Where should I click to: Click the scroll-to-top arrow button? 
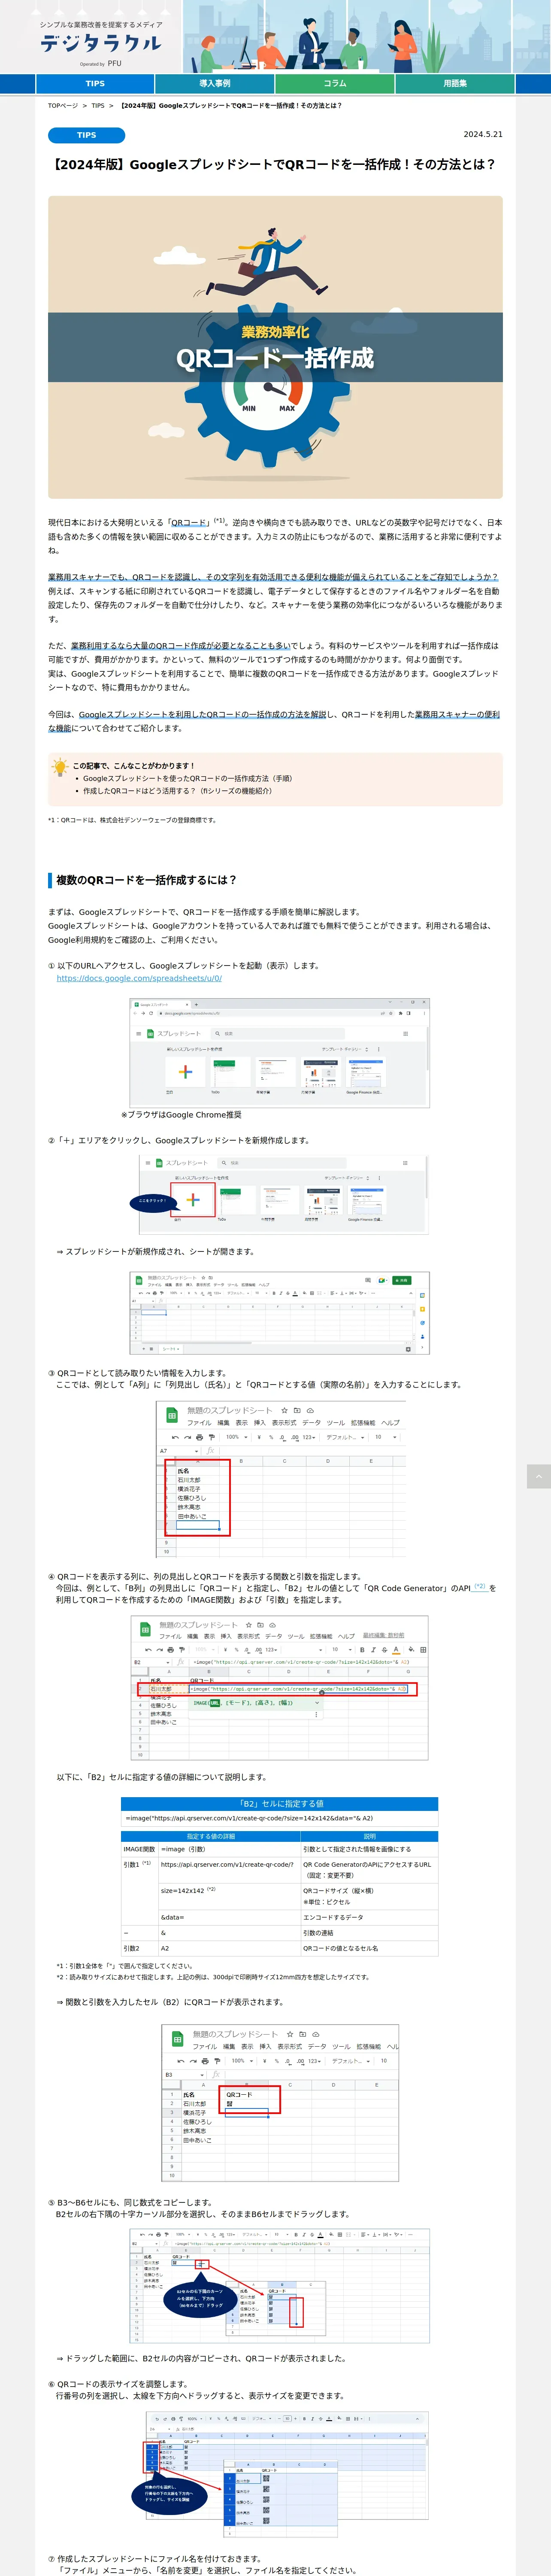coord(539,1476)
